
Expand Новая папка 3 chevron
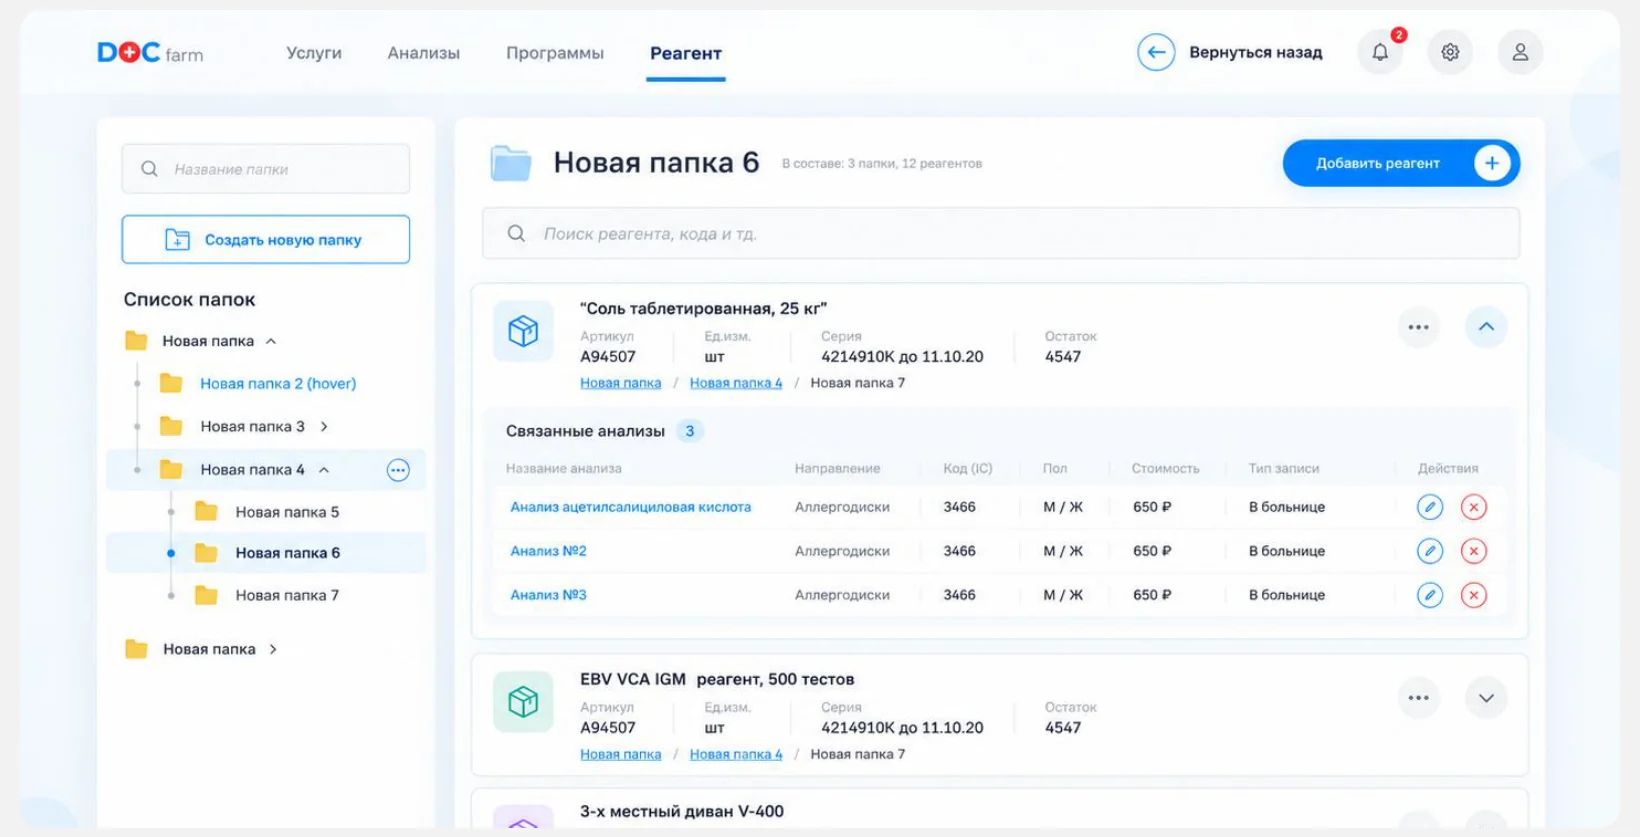[x=324, y=426]
